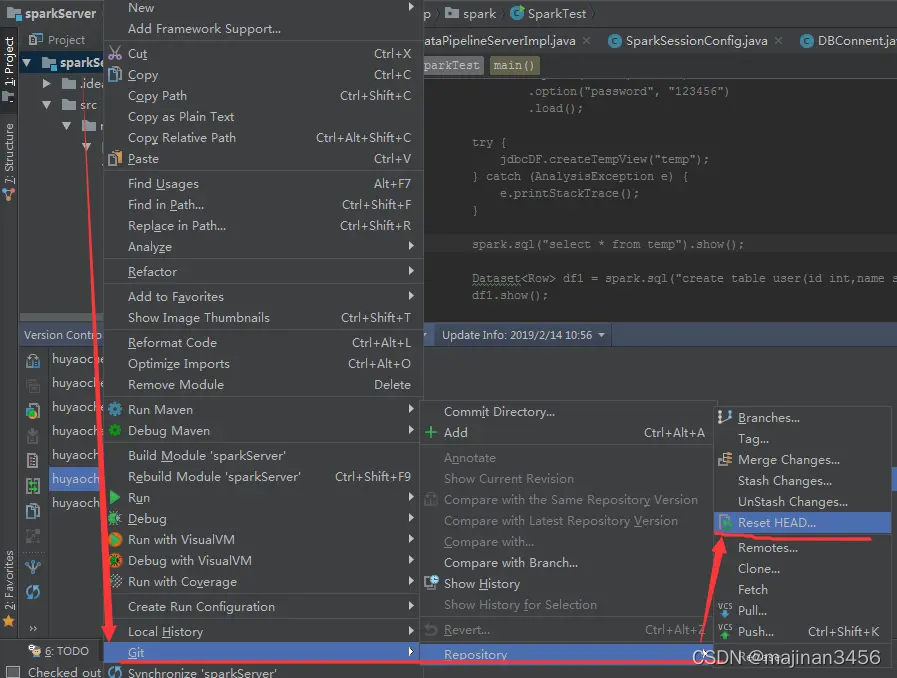Click the main() breadcrumb
The width and height of the screenshot is (897, 678).
point(514,65)
